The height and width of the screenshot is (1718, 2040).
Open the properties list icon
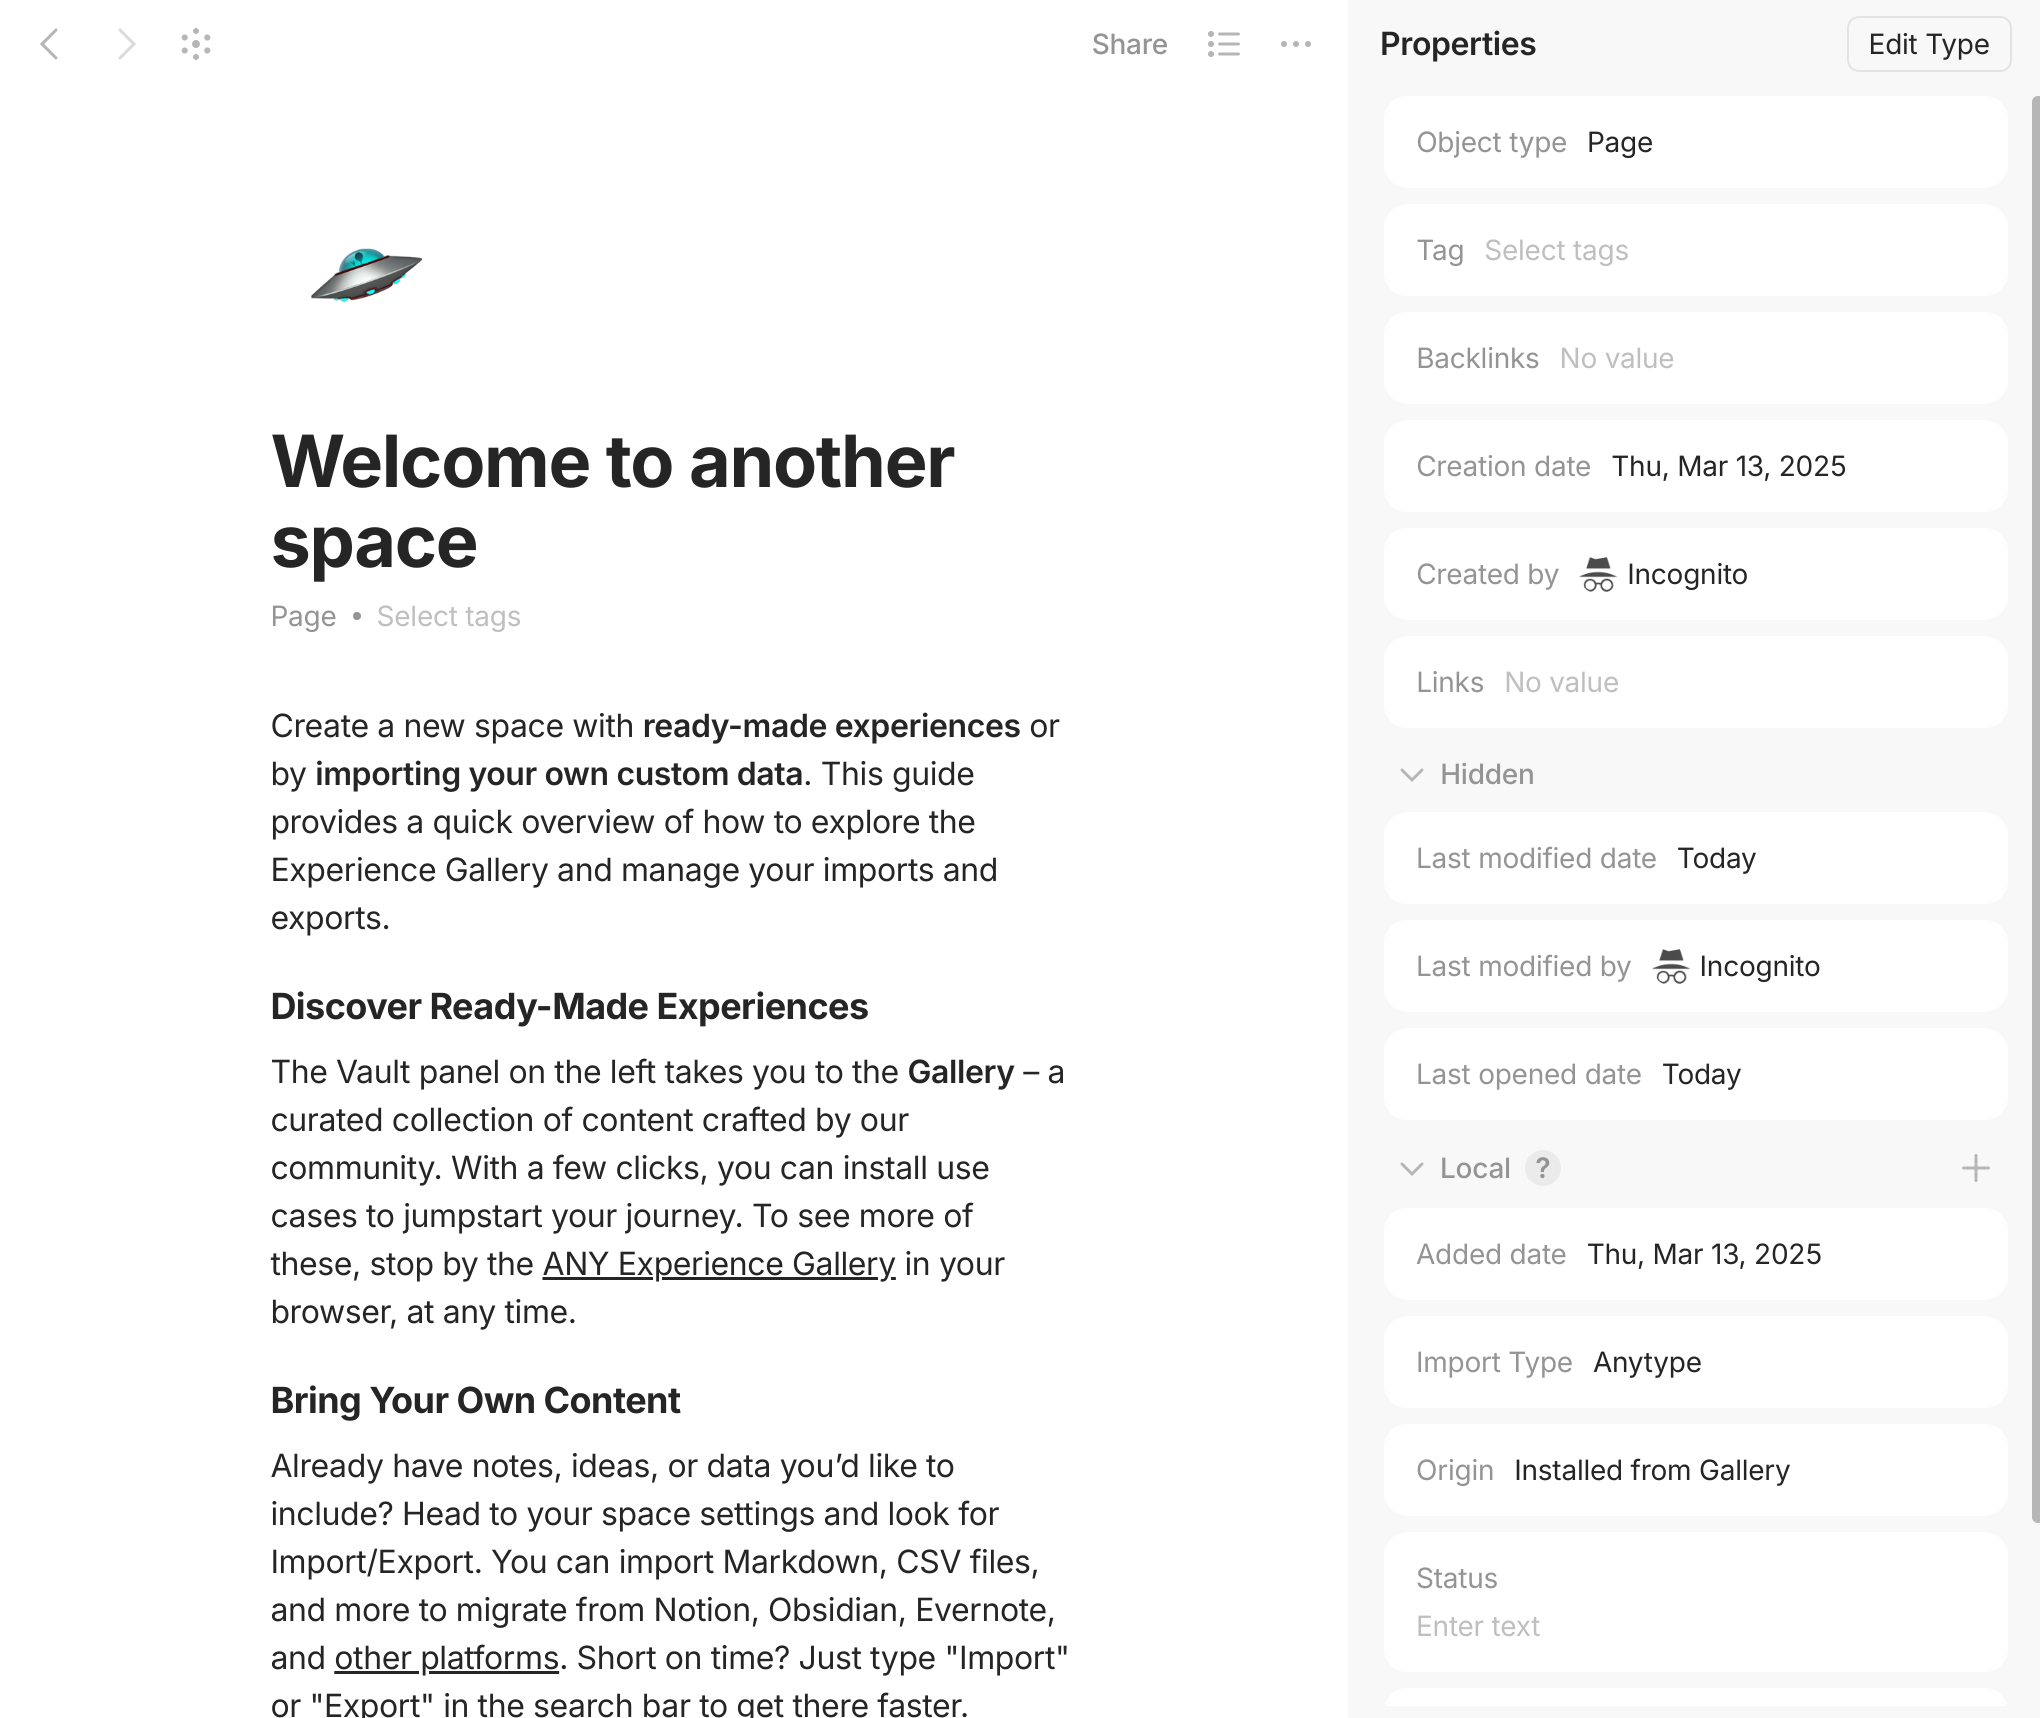(x=1223, y=44)
